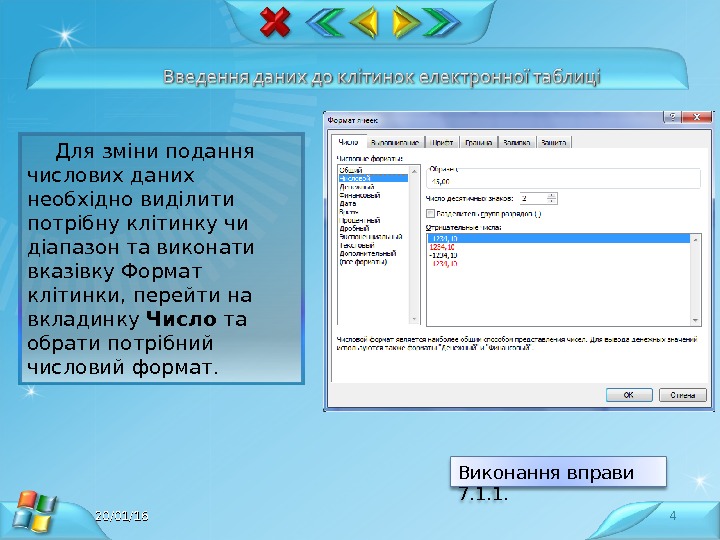Go to previous slide with yellow left arrow

364,22
